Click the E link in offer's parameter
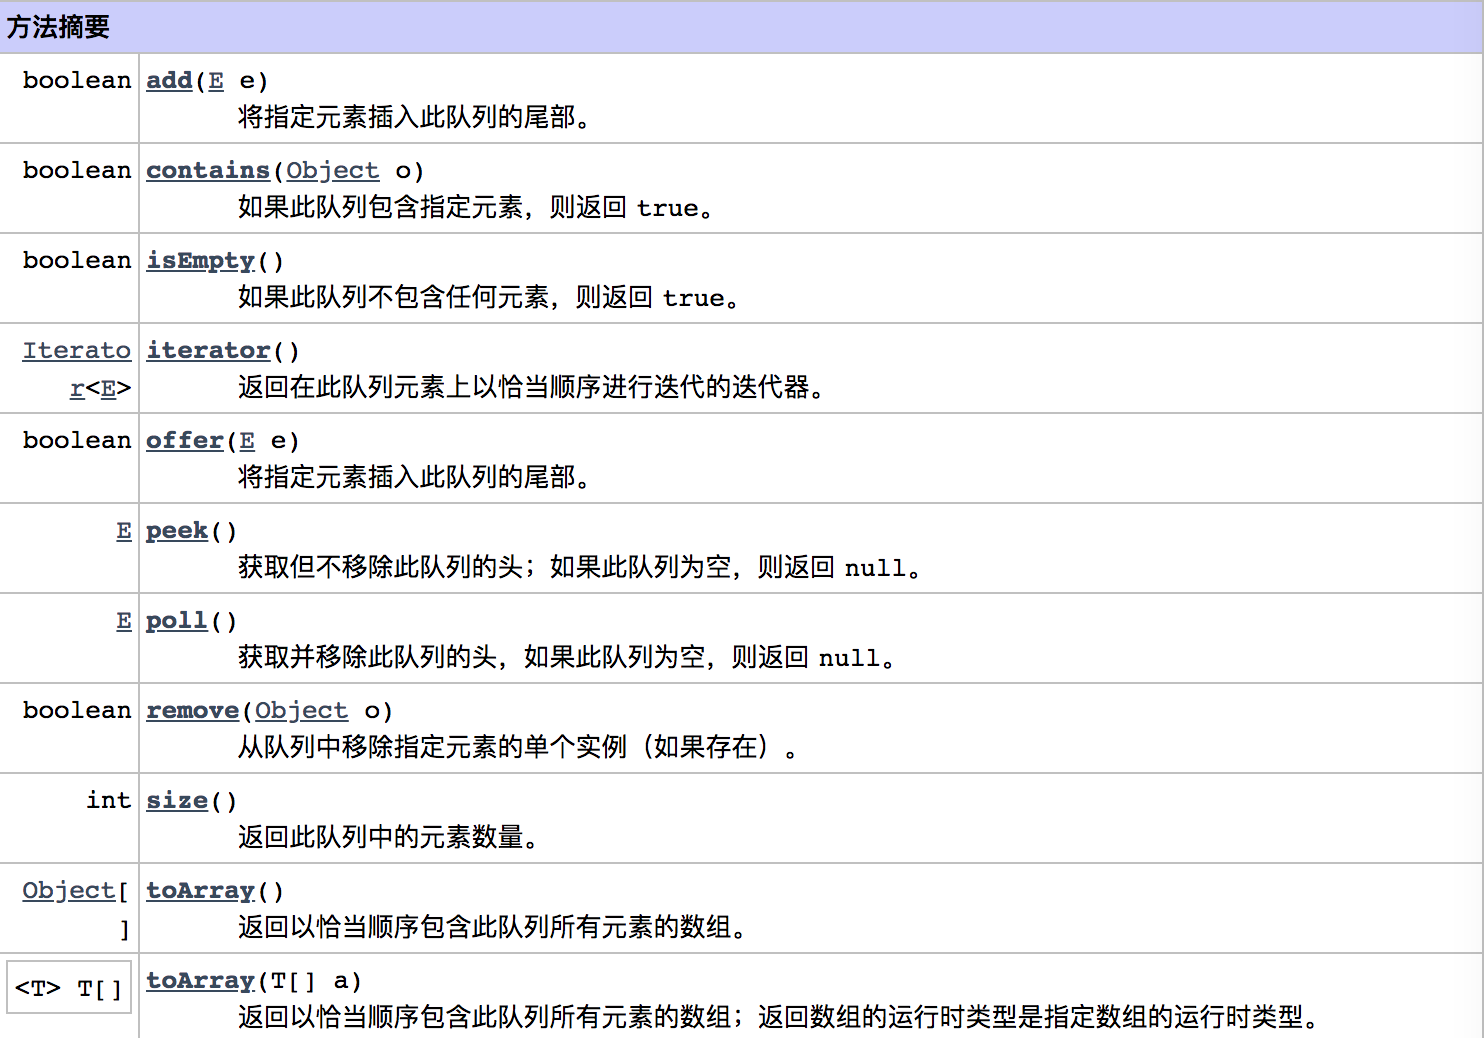 coord(246,440)
